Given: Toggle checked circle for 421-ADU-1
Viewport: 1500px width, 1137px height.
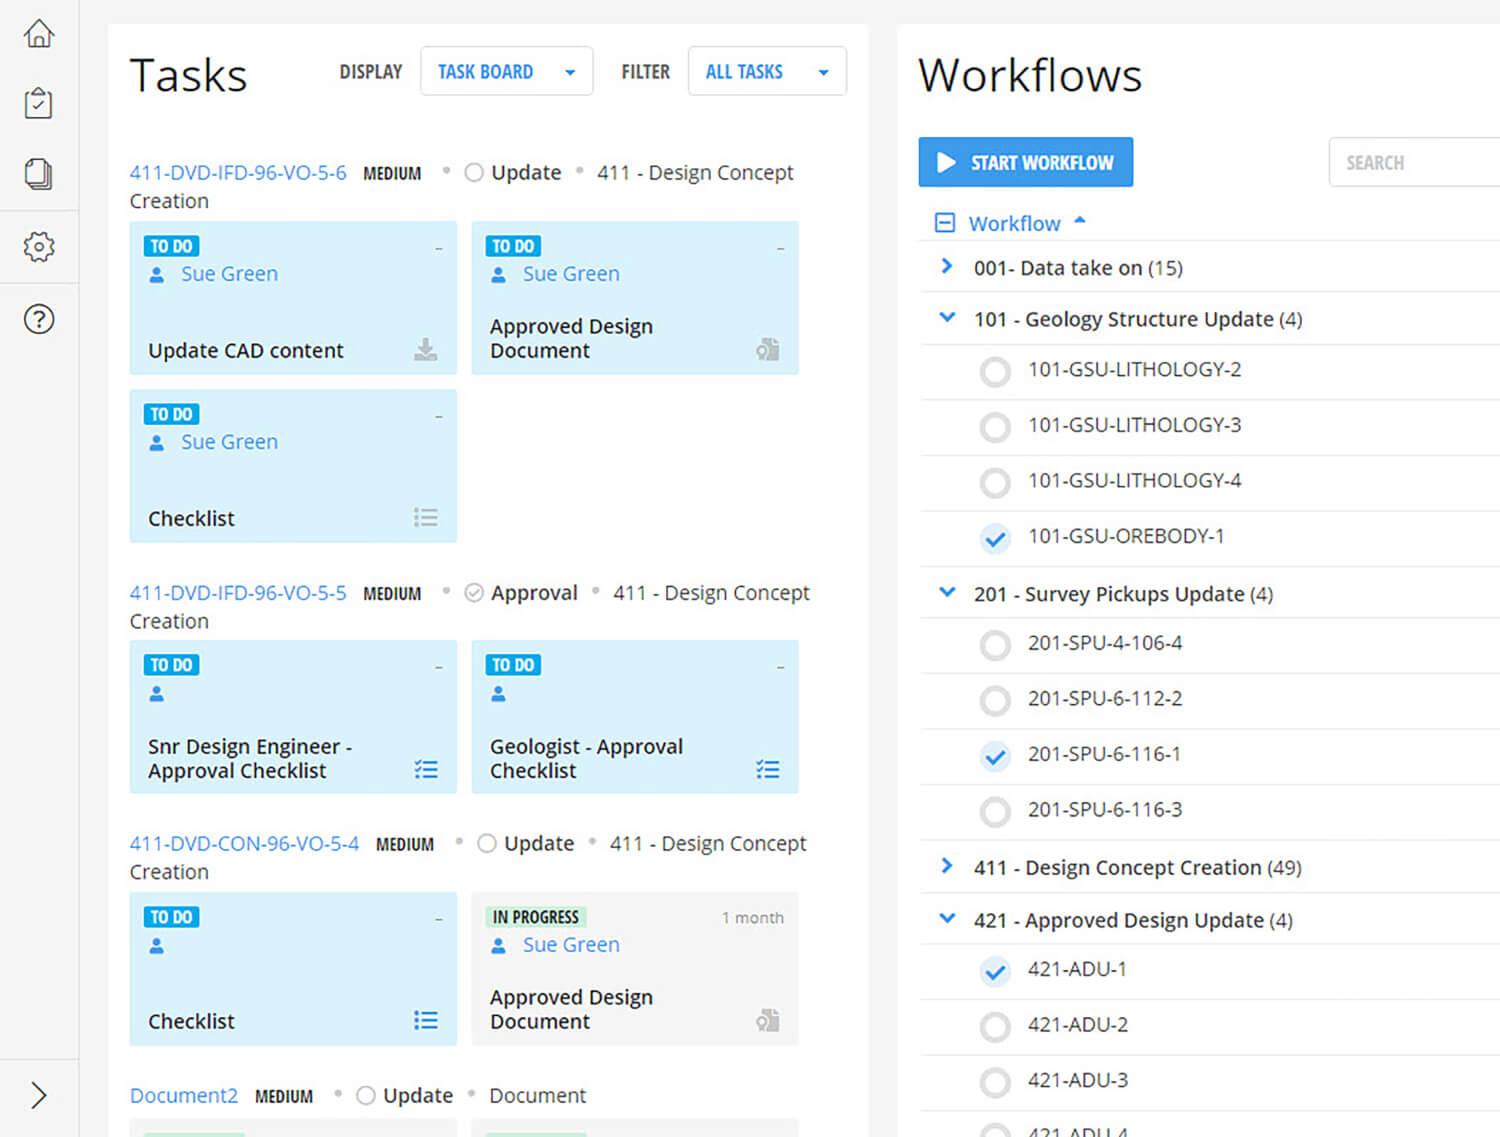Looking at the screenshot, I should tap(995, 971).
